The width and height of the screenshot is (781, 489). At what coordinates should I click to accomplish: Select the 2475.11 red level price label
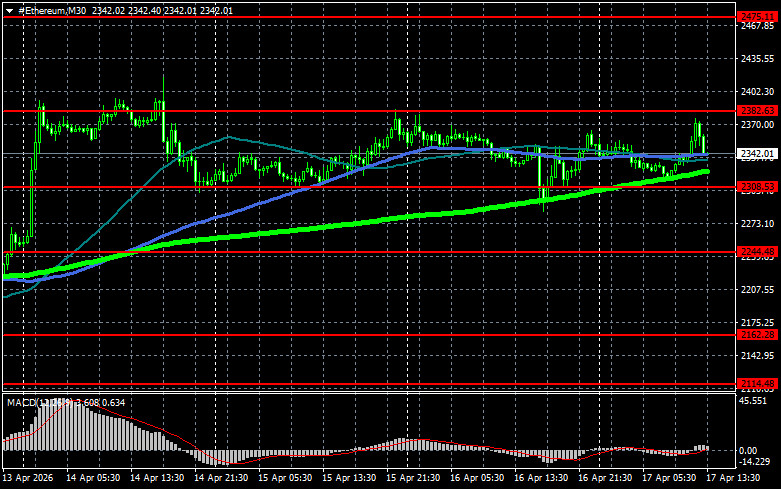758,17
